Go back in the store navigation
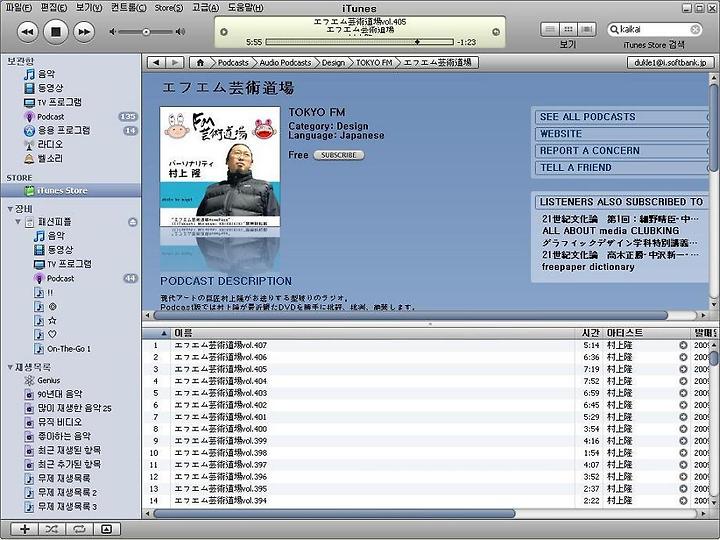 (157, 62)
